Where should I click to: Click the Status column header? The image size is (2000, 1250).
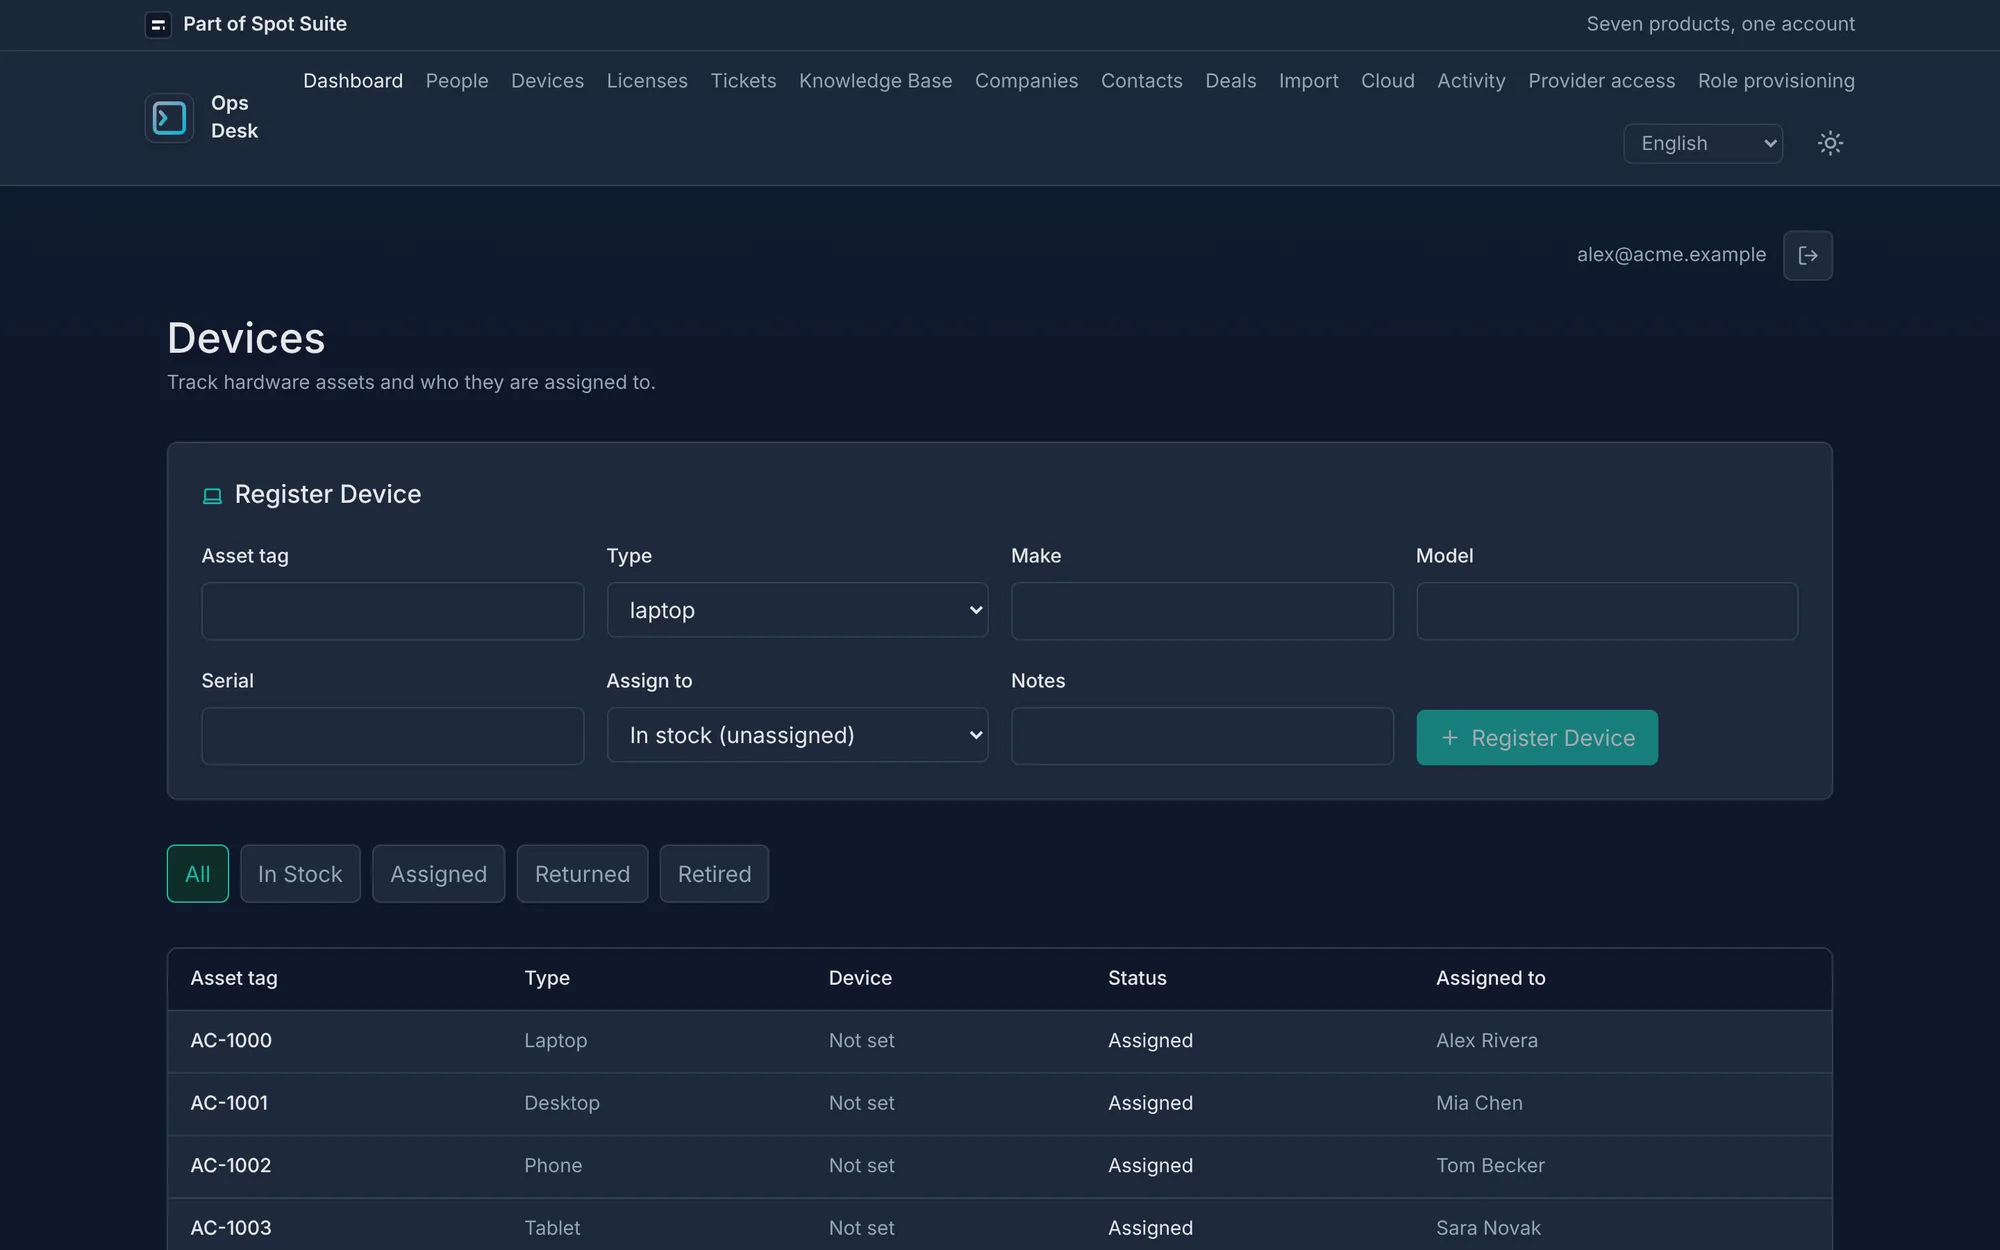pyautogui.click(x=1137, y=978)
